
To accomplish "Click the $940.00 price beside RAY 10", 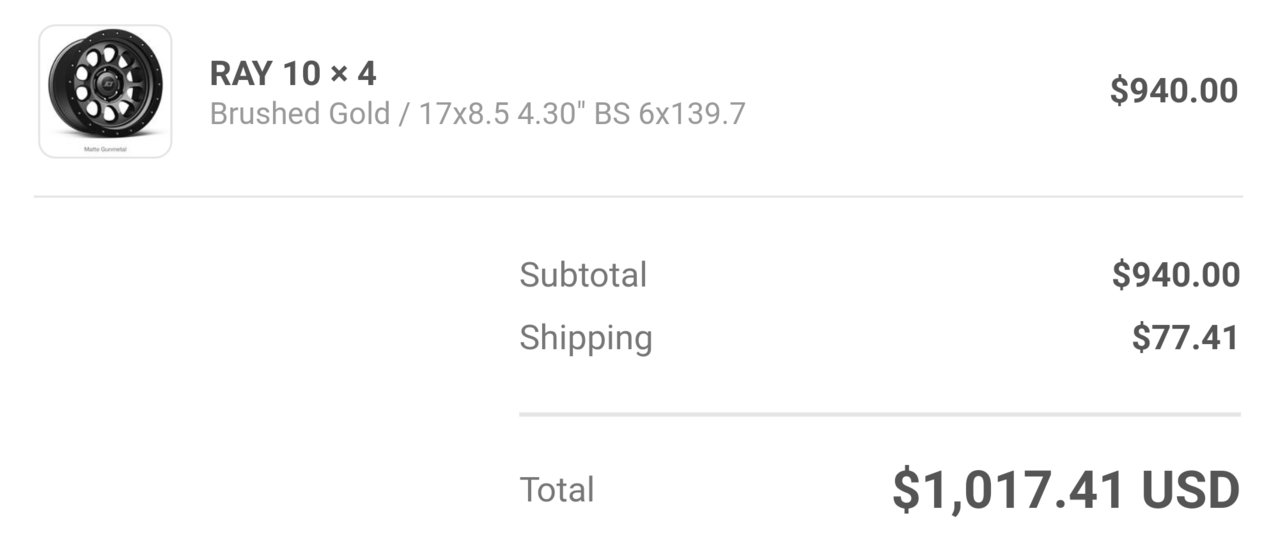I will (x=1174, y=91).
